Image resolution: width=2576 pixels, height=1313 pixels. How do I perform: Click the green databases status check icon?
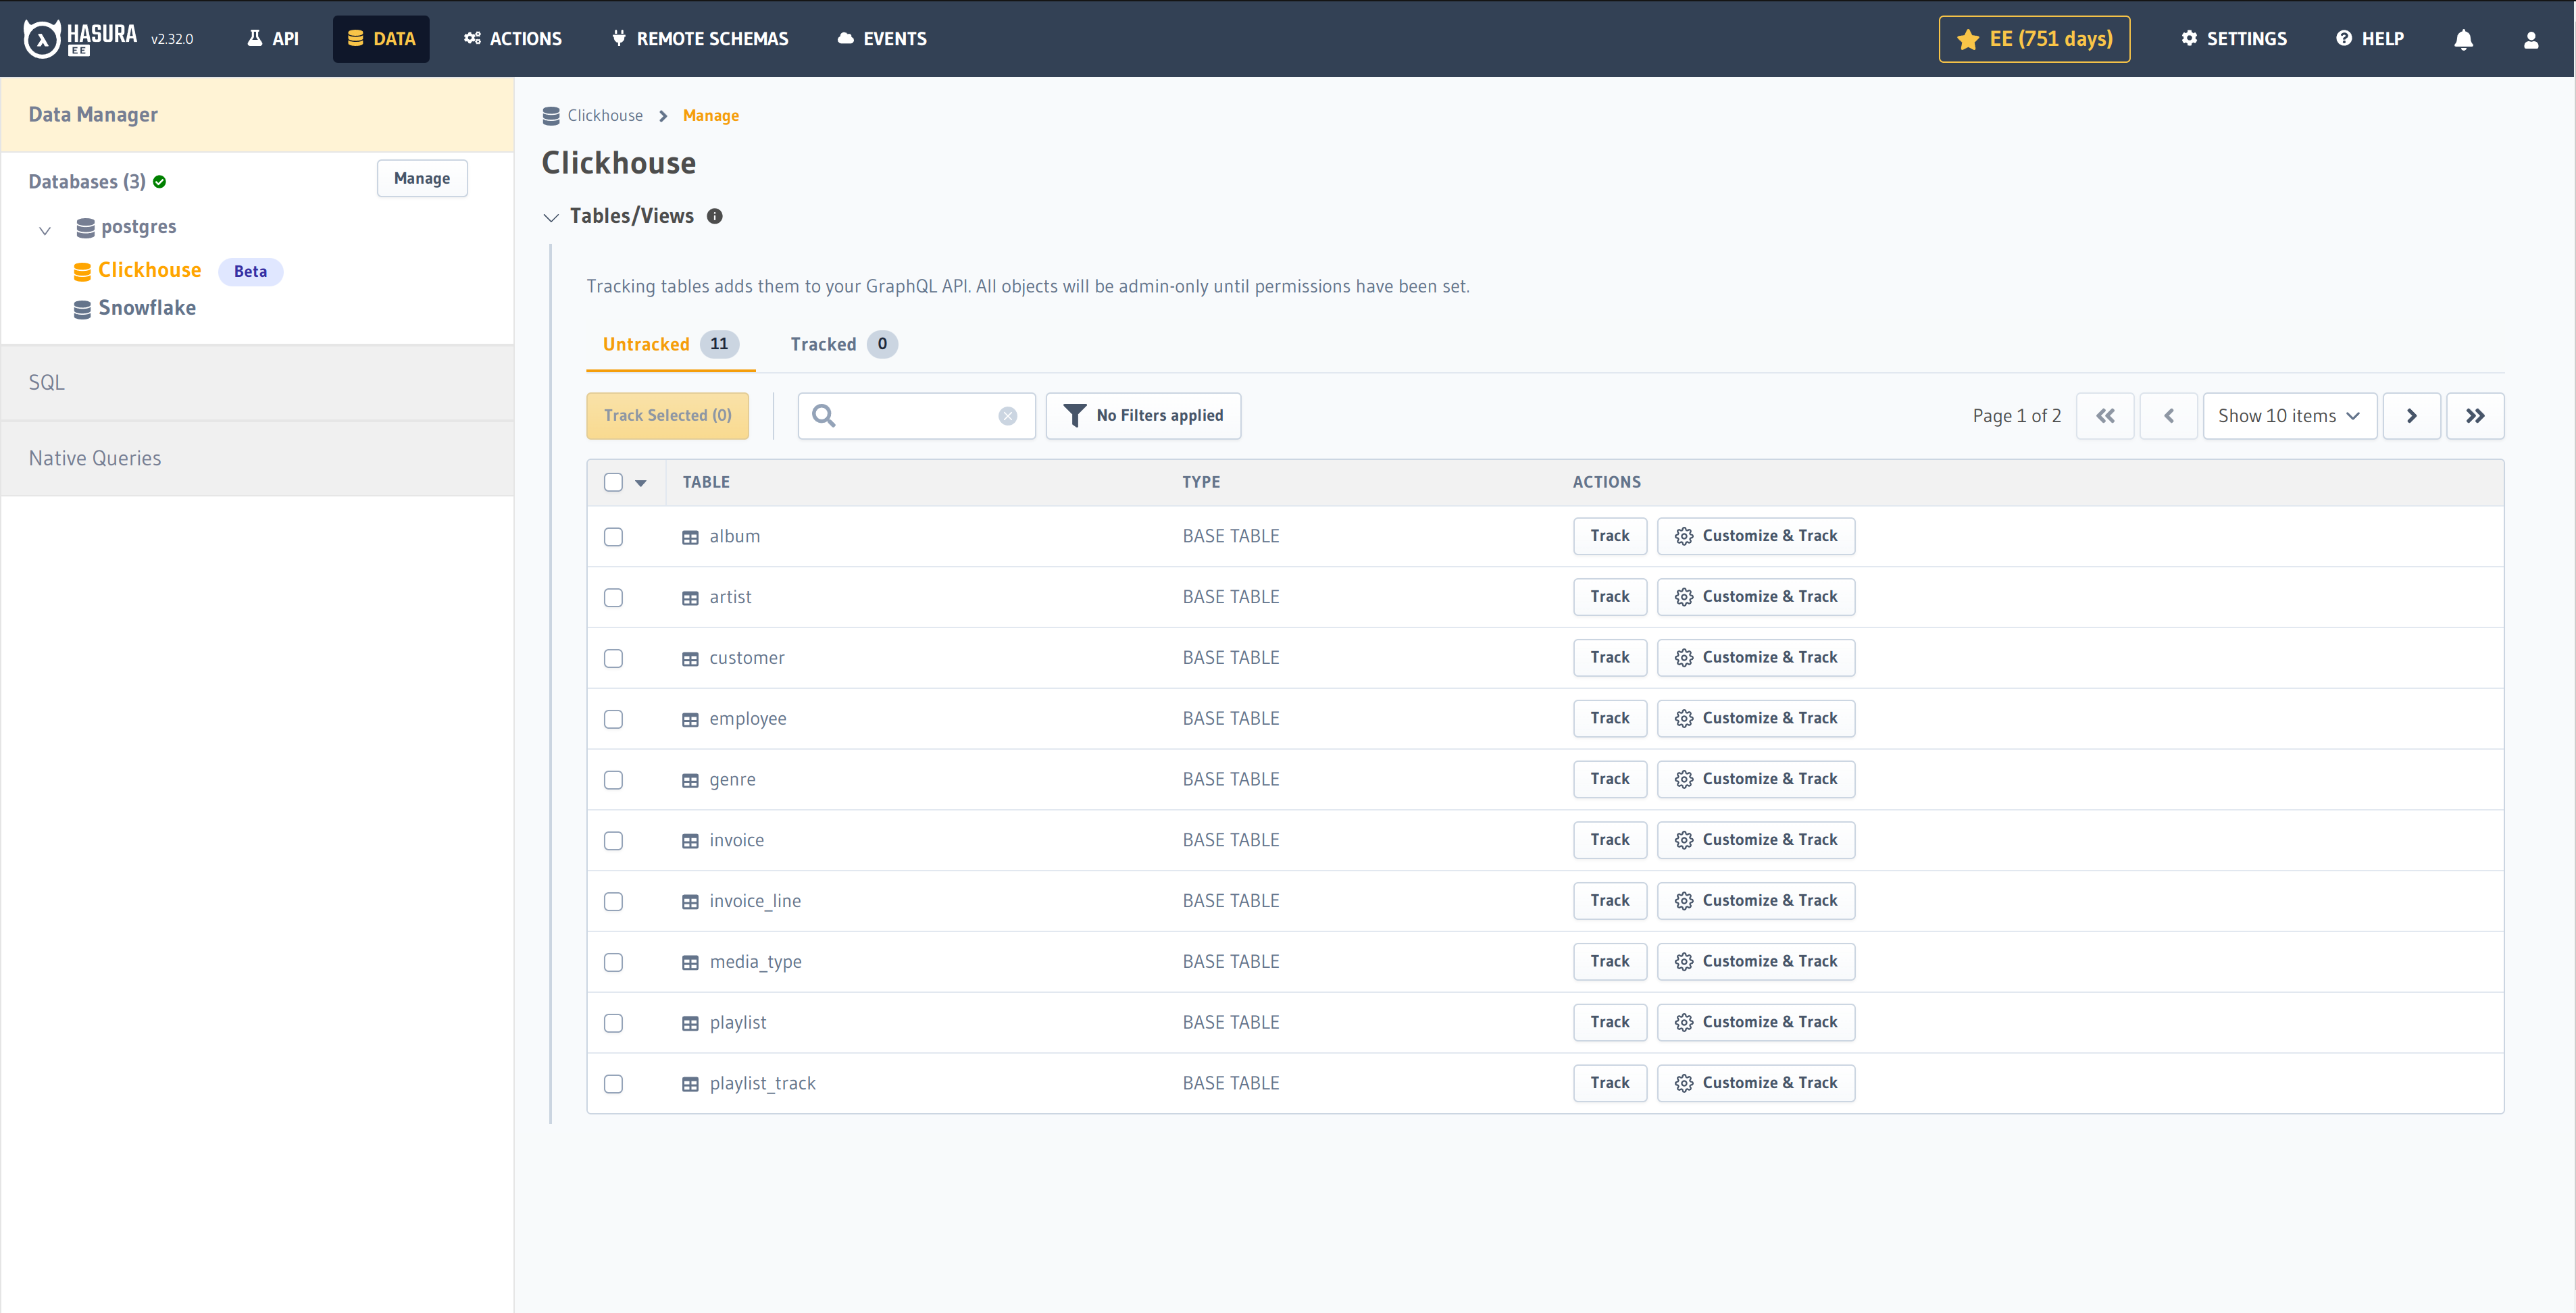(159, 182)
